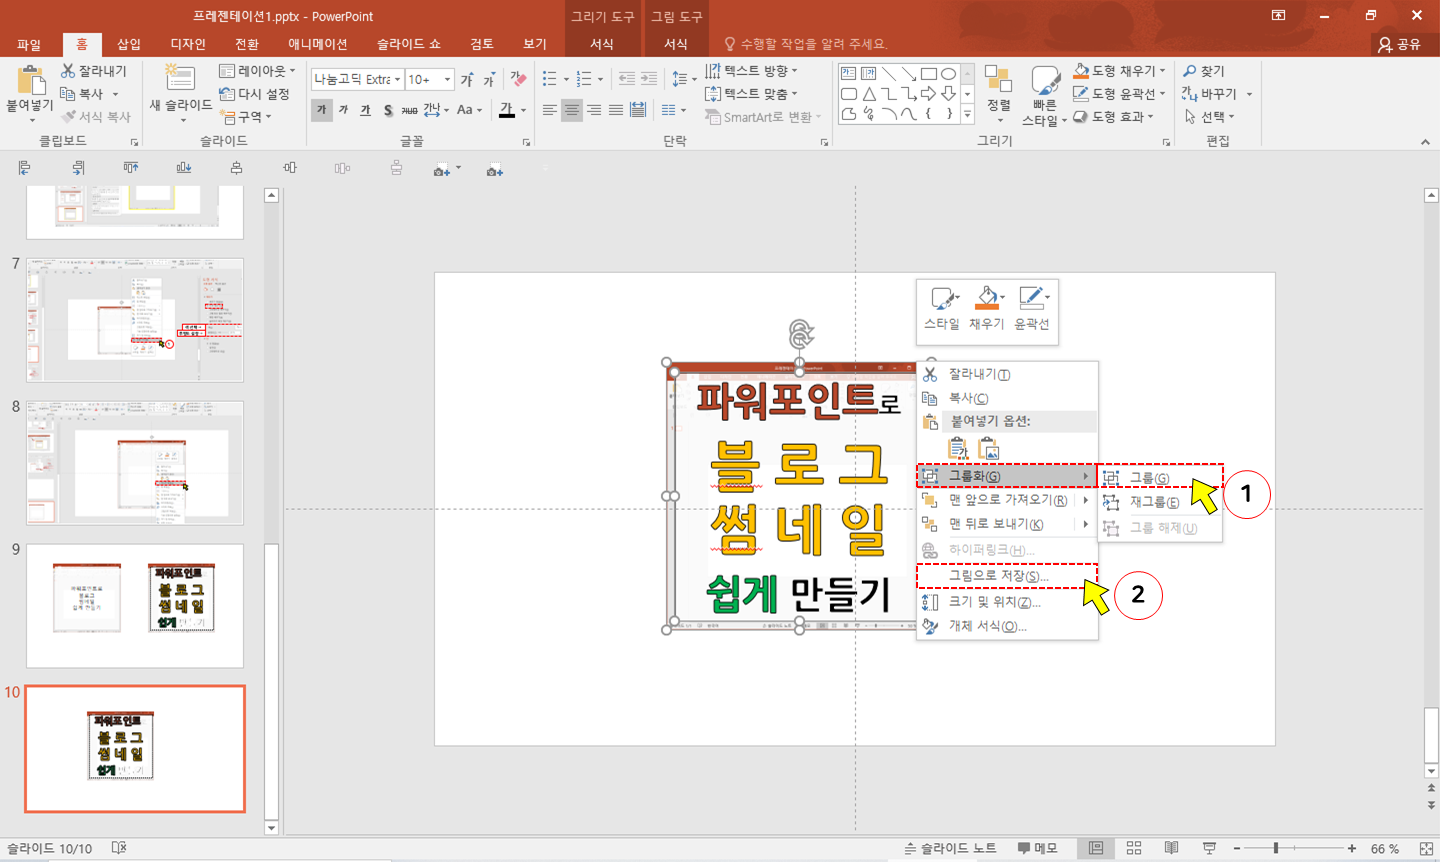Screen dimensions: 1440x862
Task: Expand the Section (구역) dropdown
Action: point(246,116)
